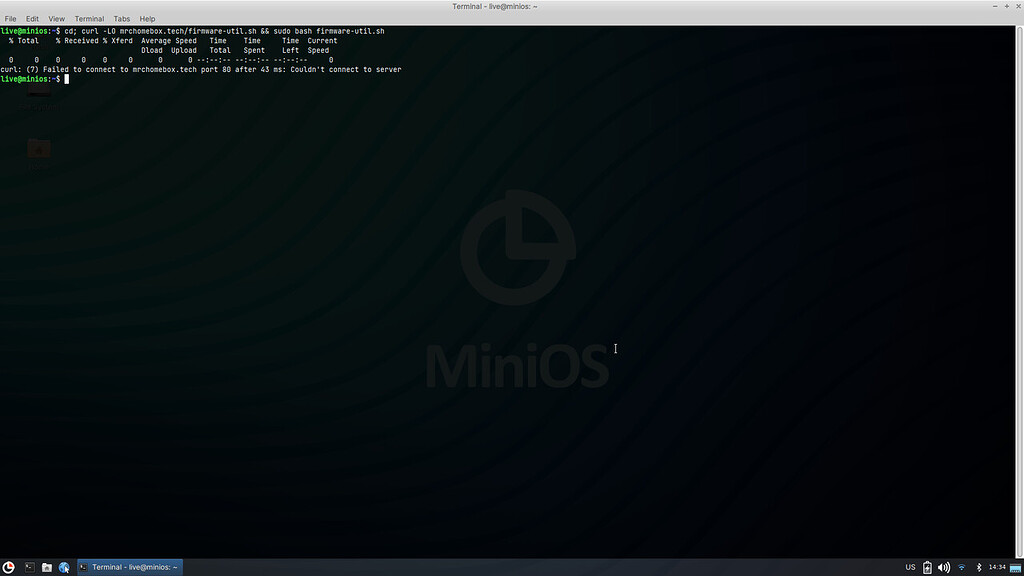The width and height of the screenshot is (1024, 576).
Task: Open the Tabs menu
Action: (122, 18)
